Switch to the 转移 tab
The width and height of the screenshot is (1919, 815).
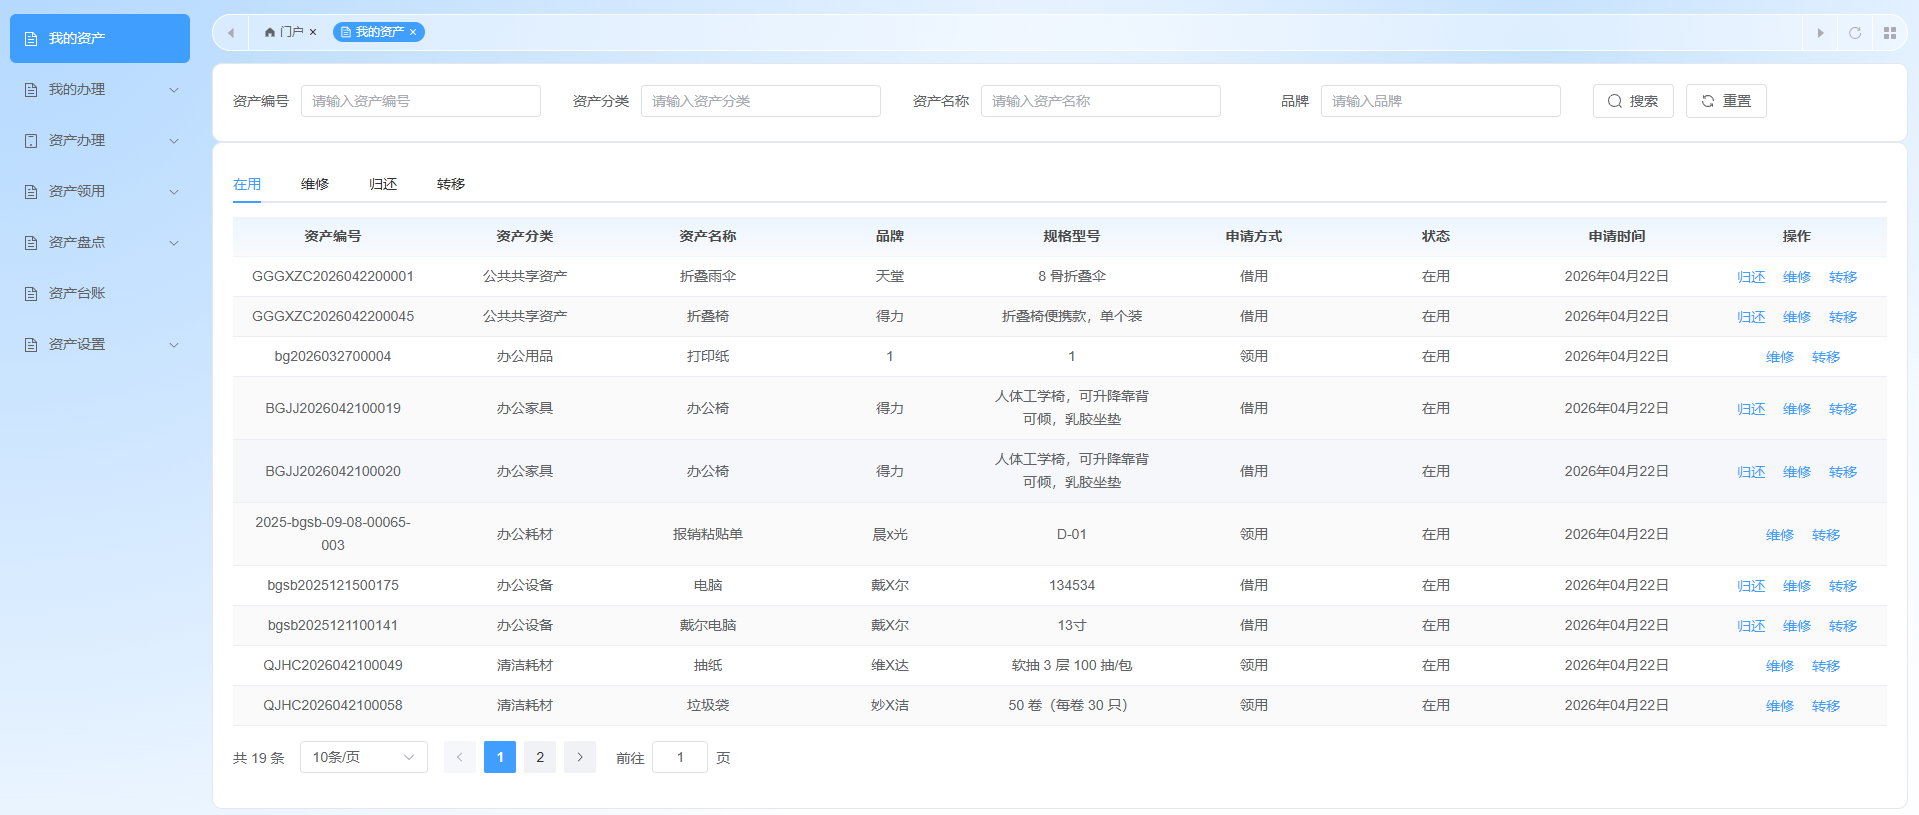[451, 184]
